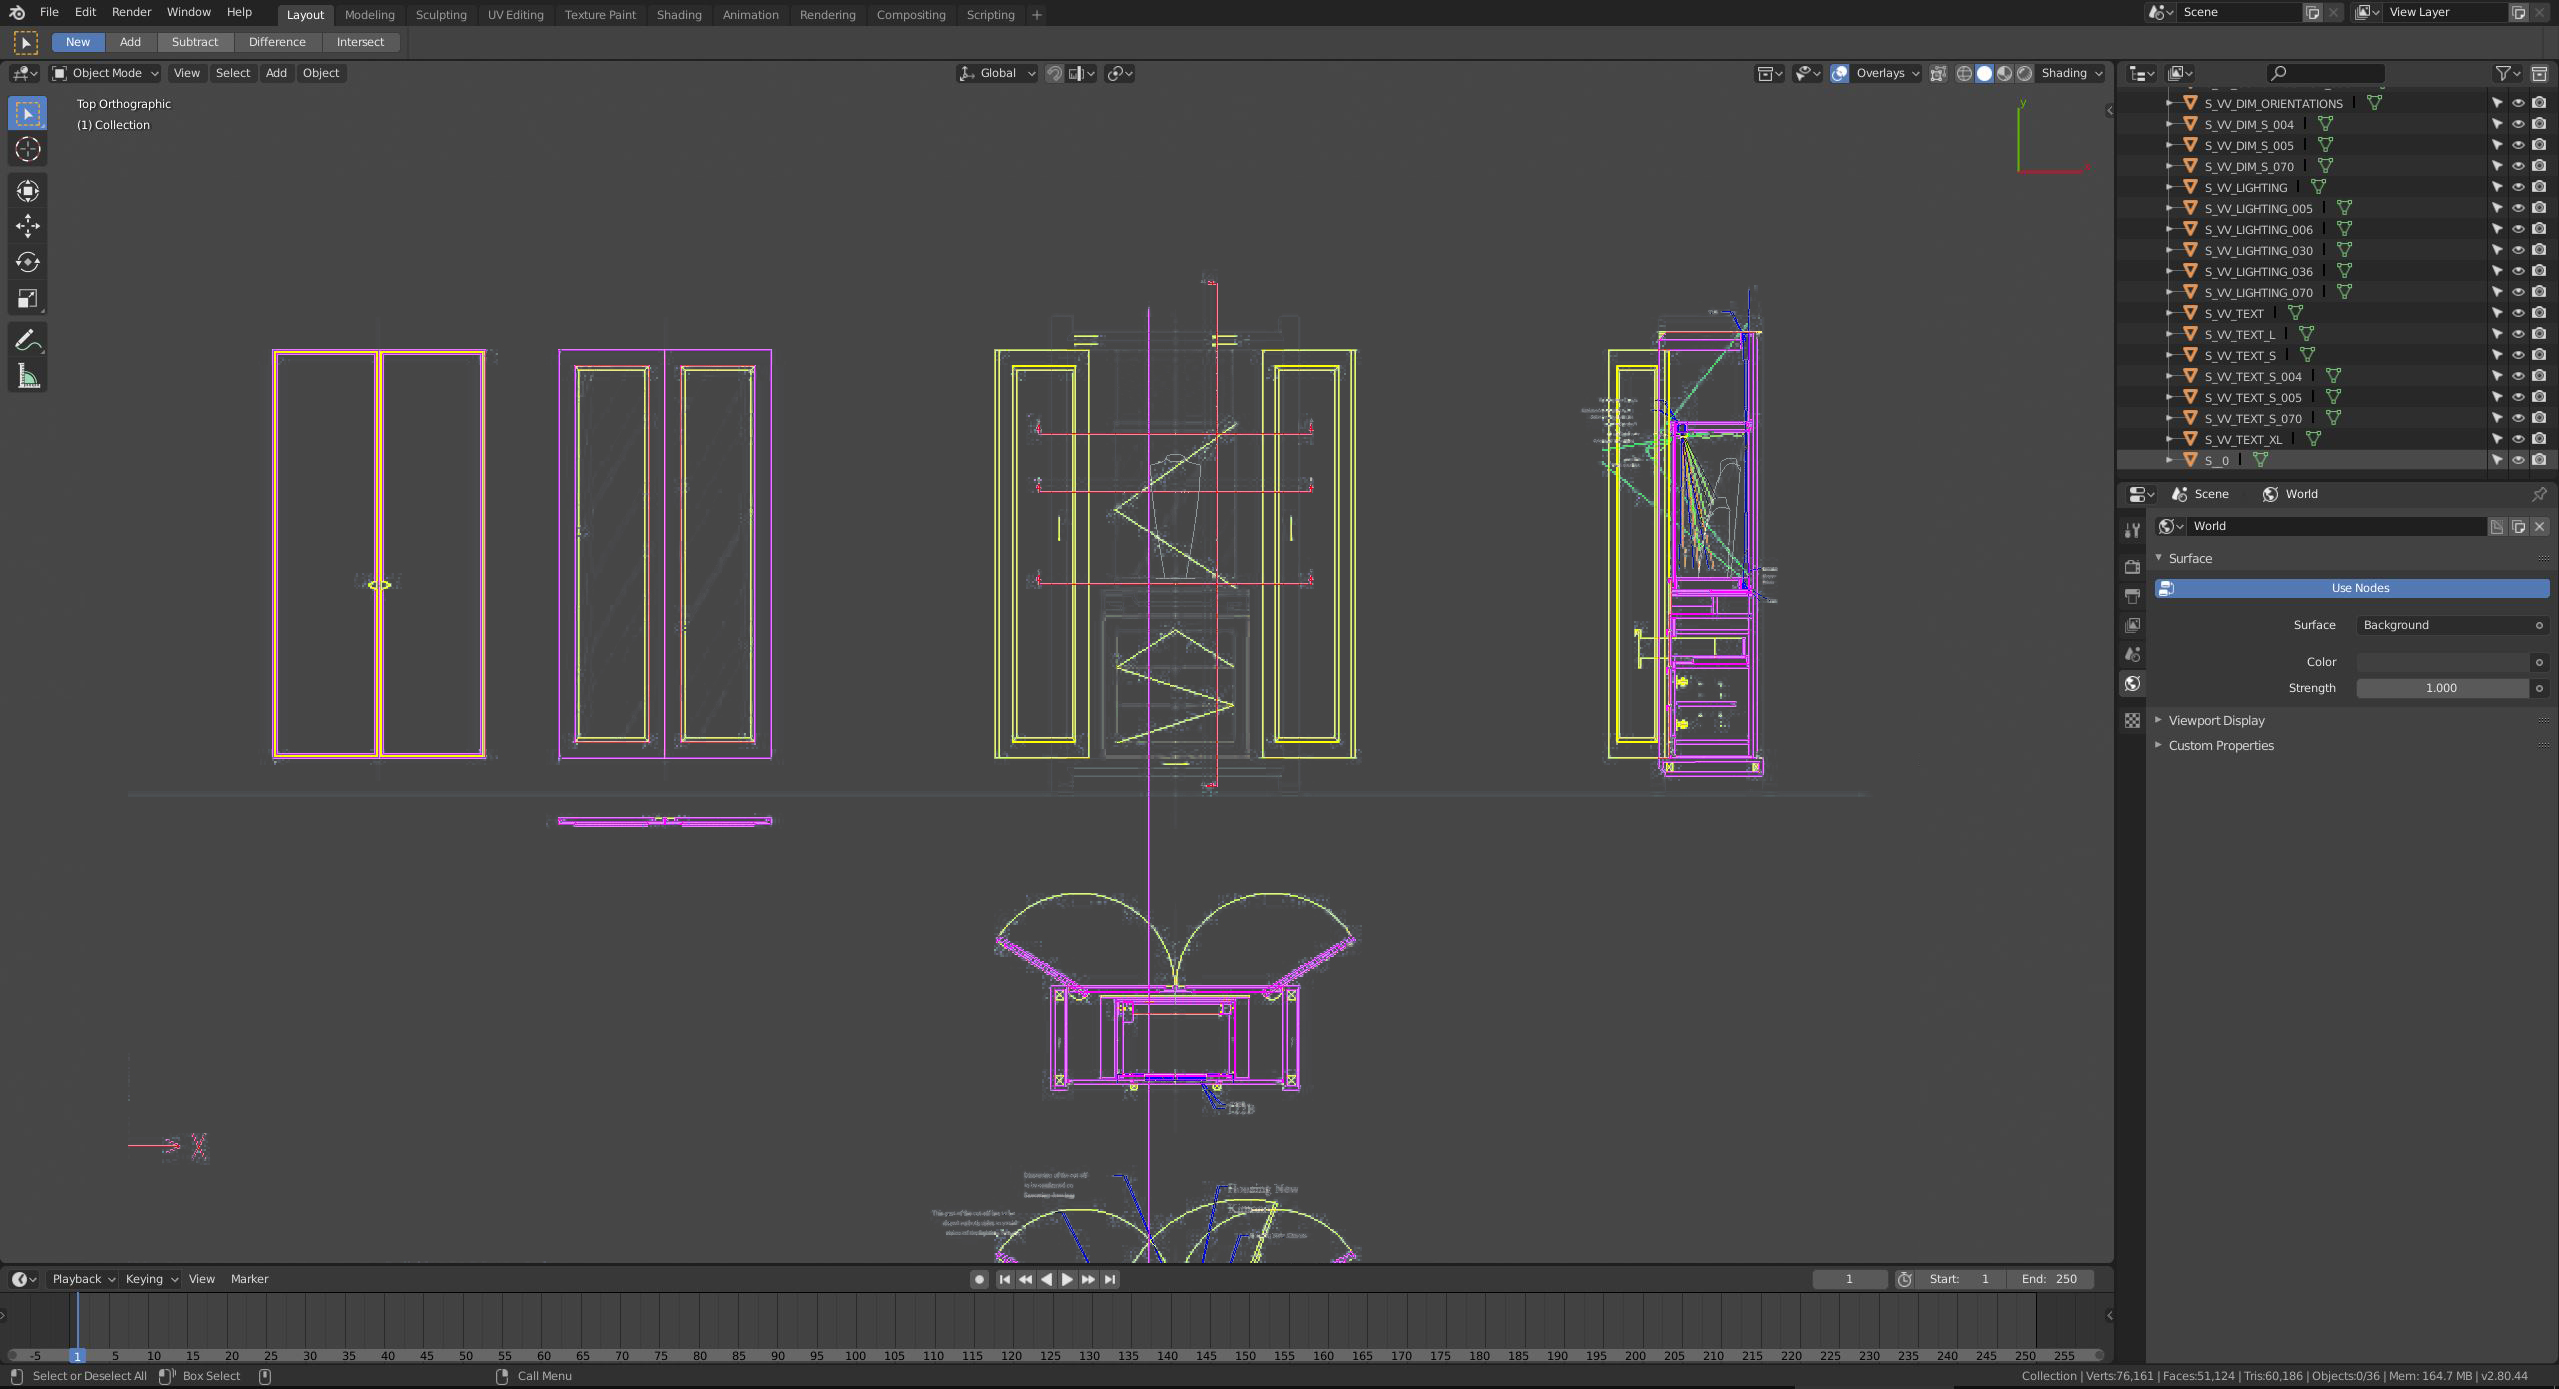Click the world Color swatch
2559x1389 pixels.
(x=2443, y=662)
